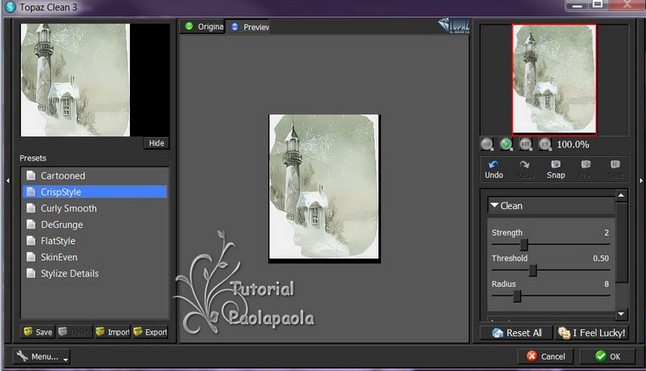This screenshot has height=371, width=646.
Task: Click the SkinEven preset page icon
Action: [x=31, y=257]
